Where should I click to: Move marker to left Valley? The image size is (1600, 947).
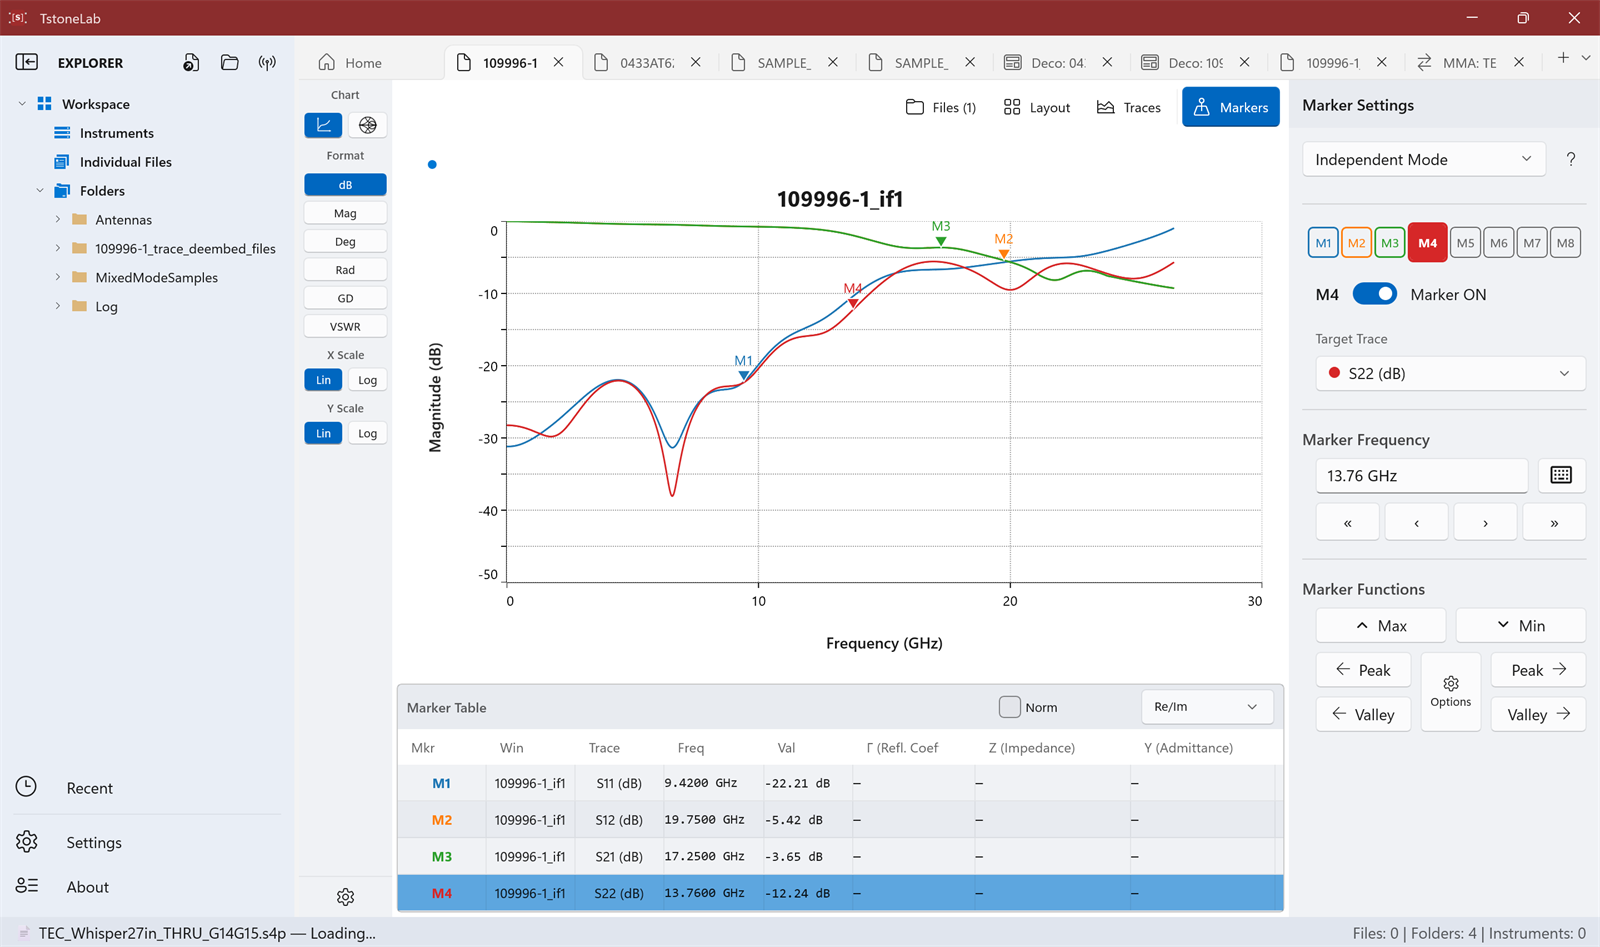pyautogui.click(x=1363, y=714)
